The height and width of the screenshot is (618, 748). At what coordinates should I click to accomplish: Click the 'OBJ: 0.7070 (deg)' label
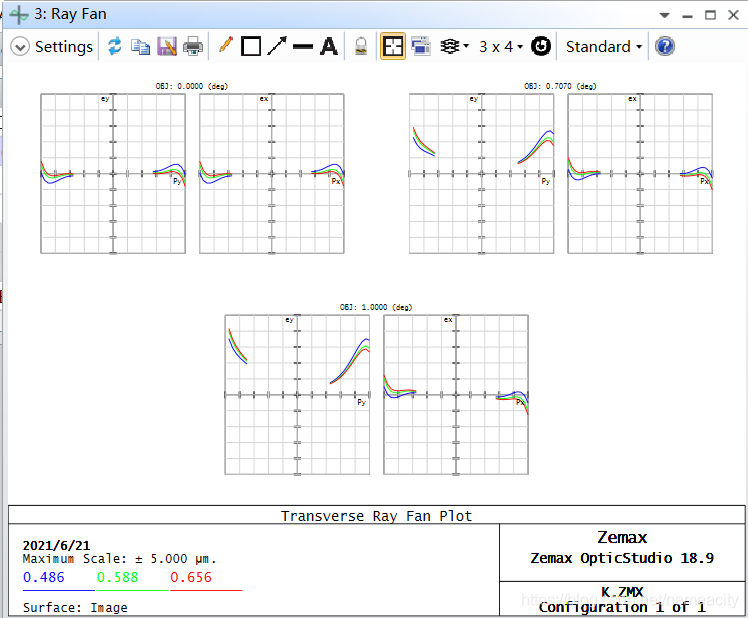tap(561, 86)
